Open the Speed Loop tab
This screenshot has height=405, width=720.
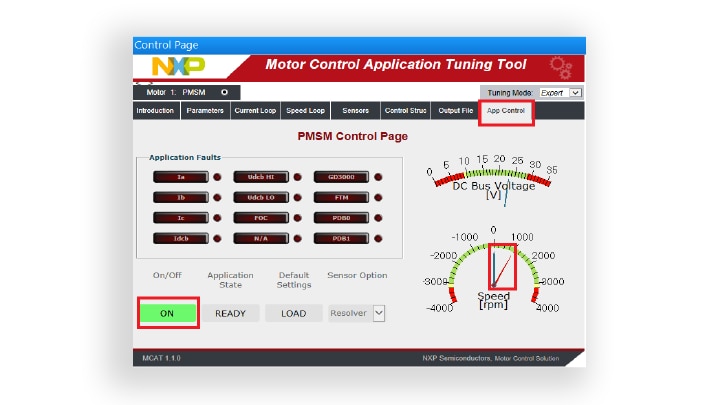pyautogui.click(x=305, y=111)
